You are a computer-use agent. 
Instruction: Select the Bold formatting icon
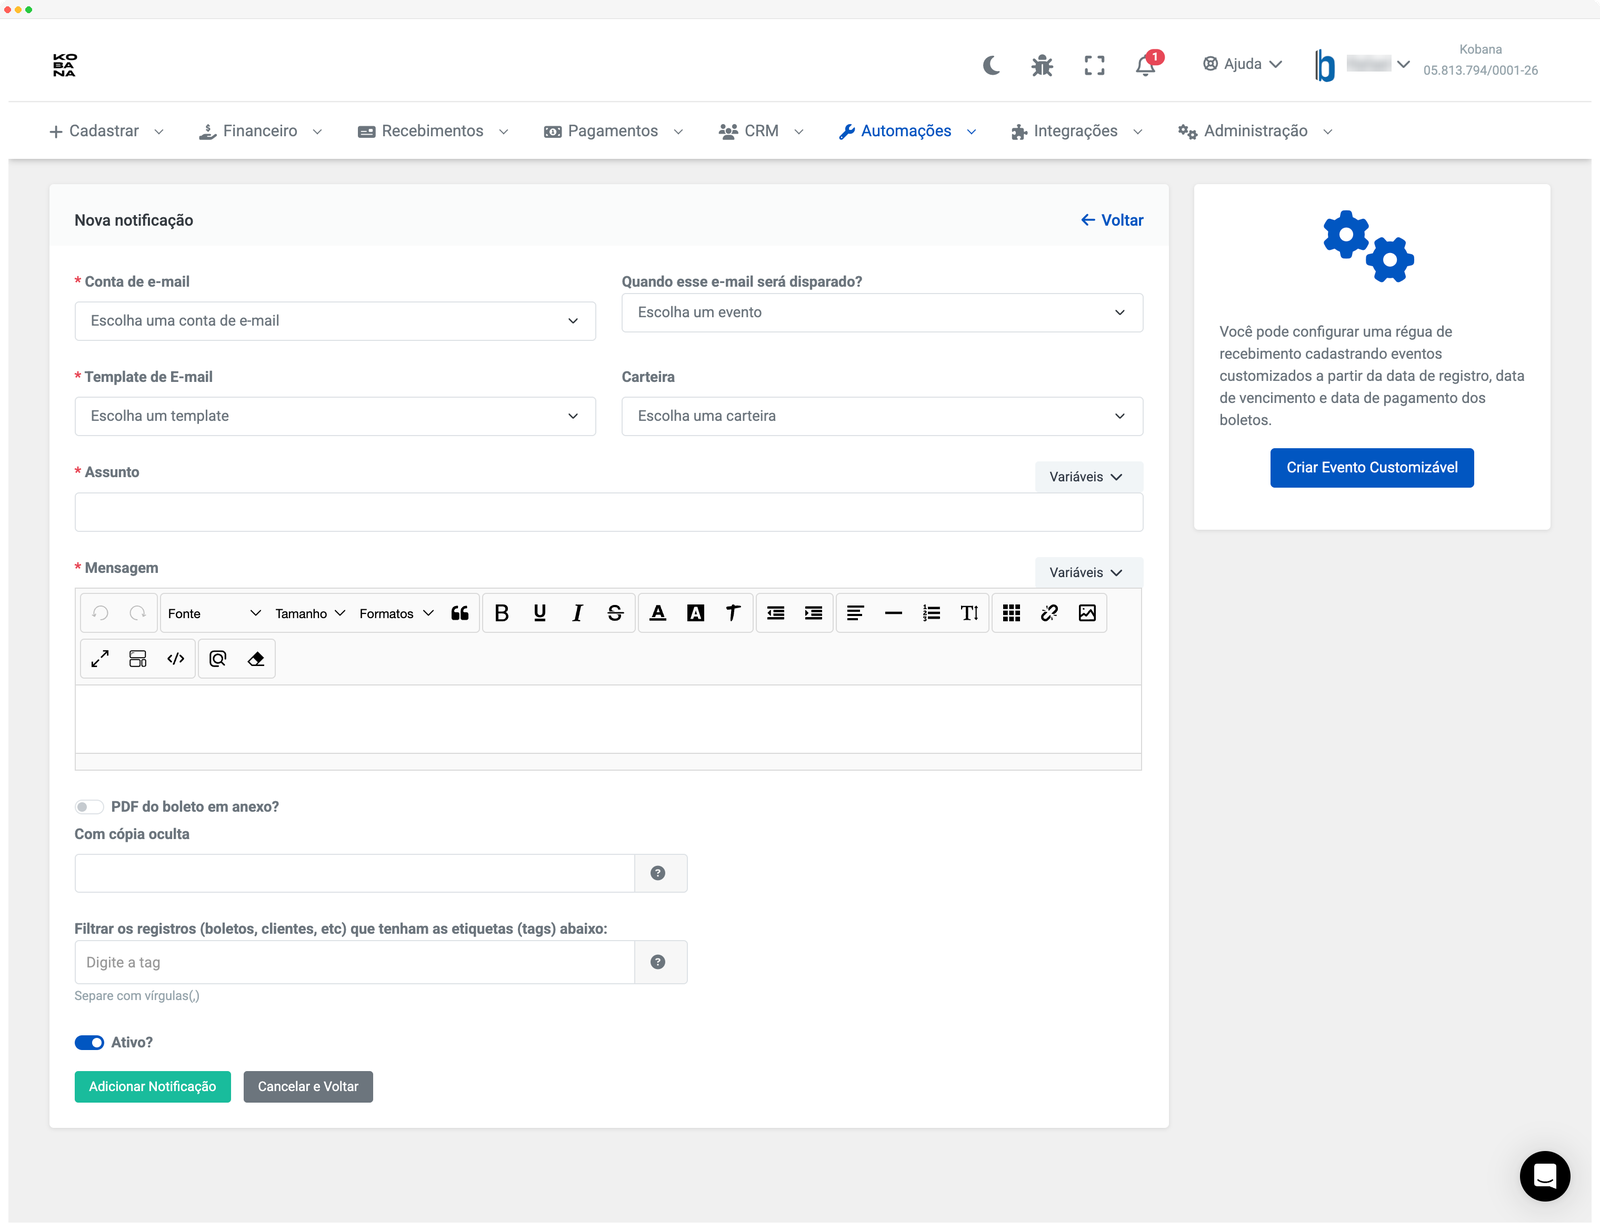coord(503,612)
